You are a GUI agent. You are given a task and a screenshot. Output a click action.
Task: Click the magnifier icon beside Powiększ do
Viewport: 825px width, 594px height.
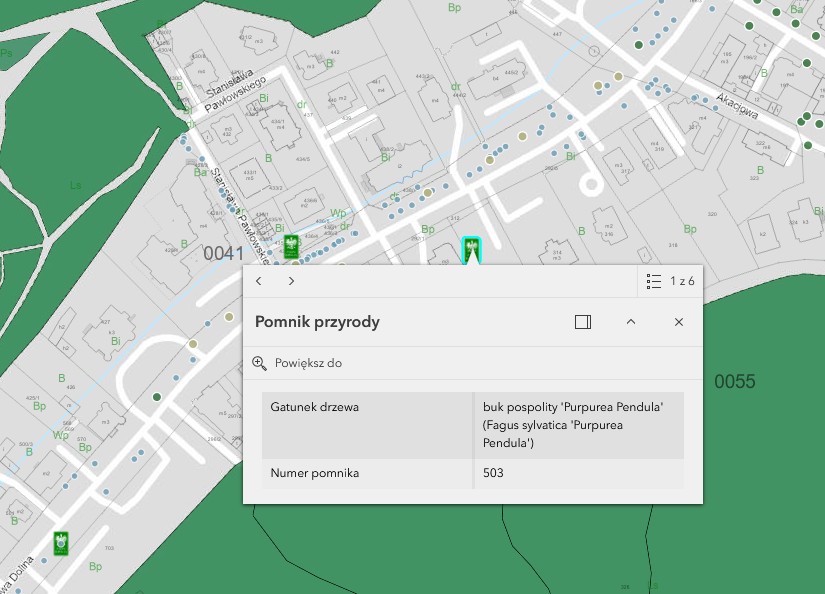coord(260,363)
